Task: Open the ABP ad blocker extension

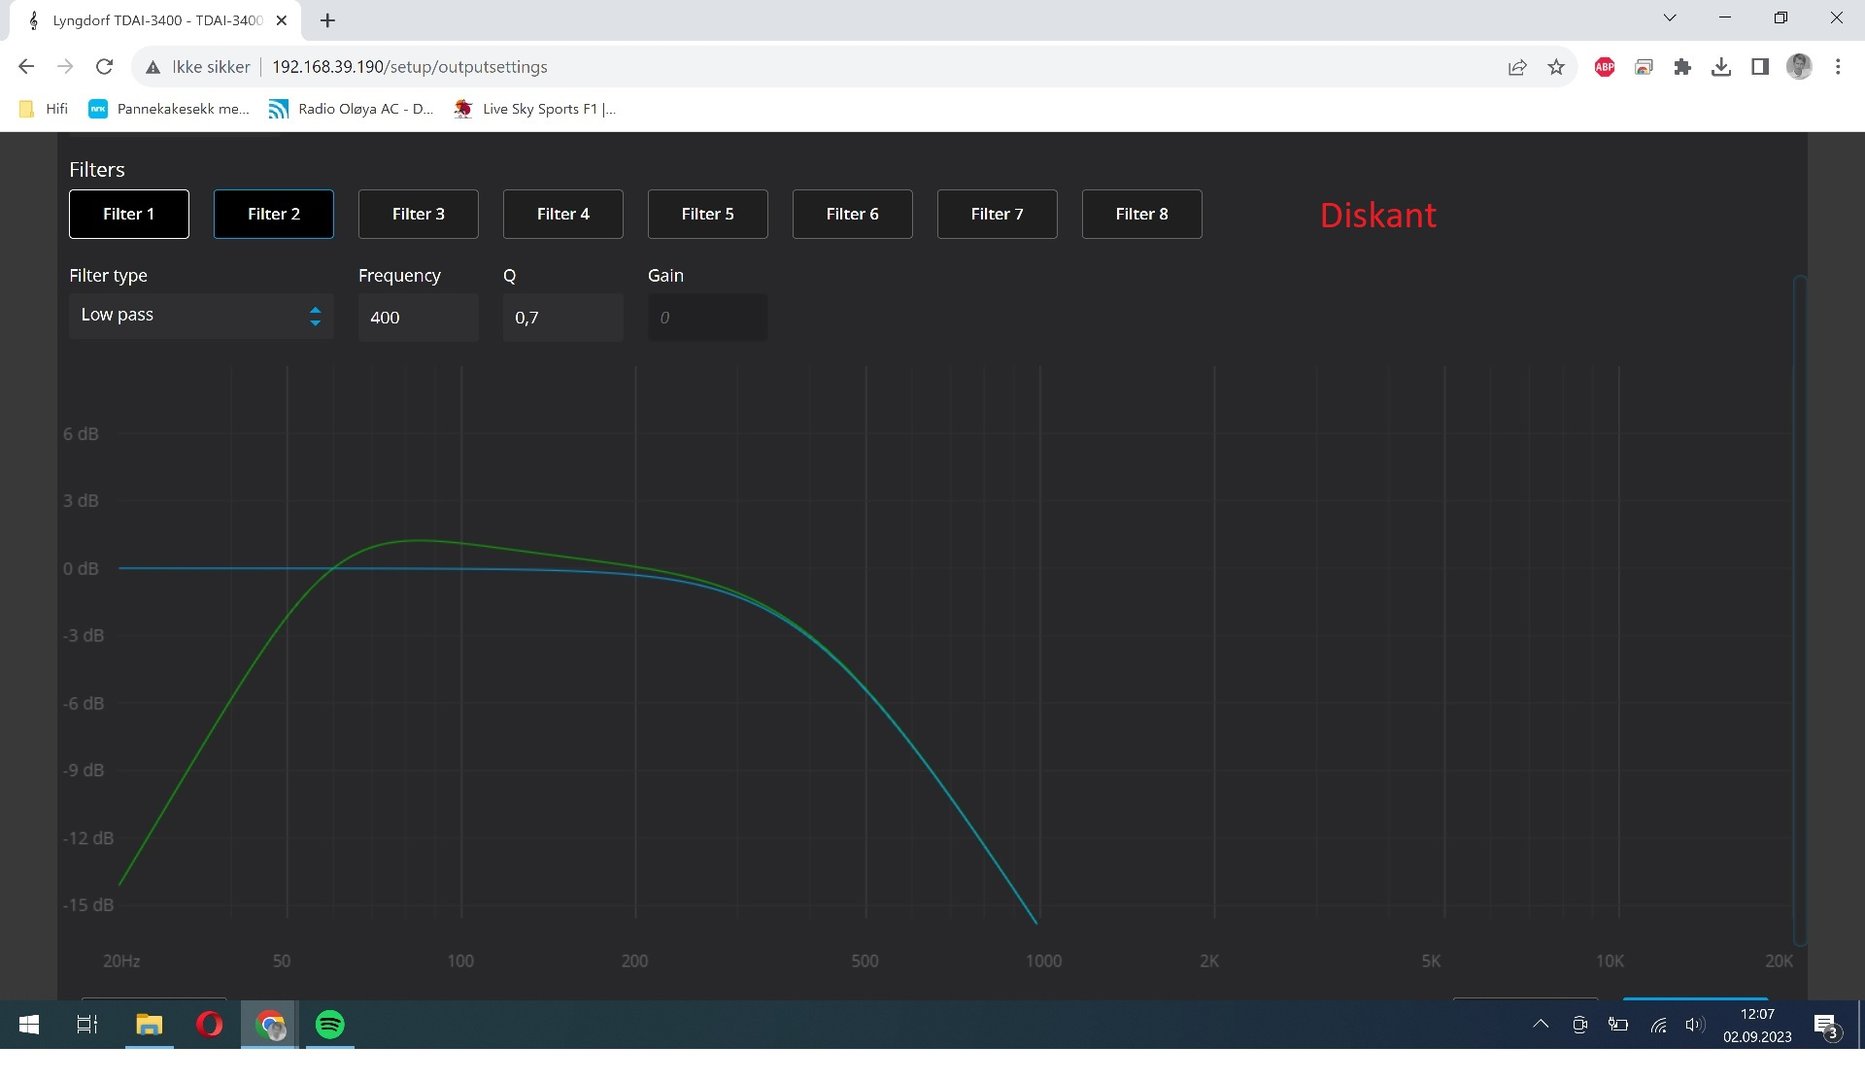Action: tap(1605, 67)
